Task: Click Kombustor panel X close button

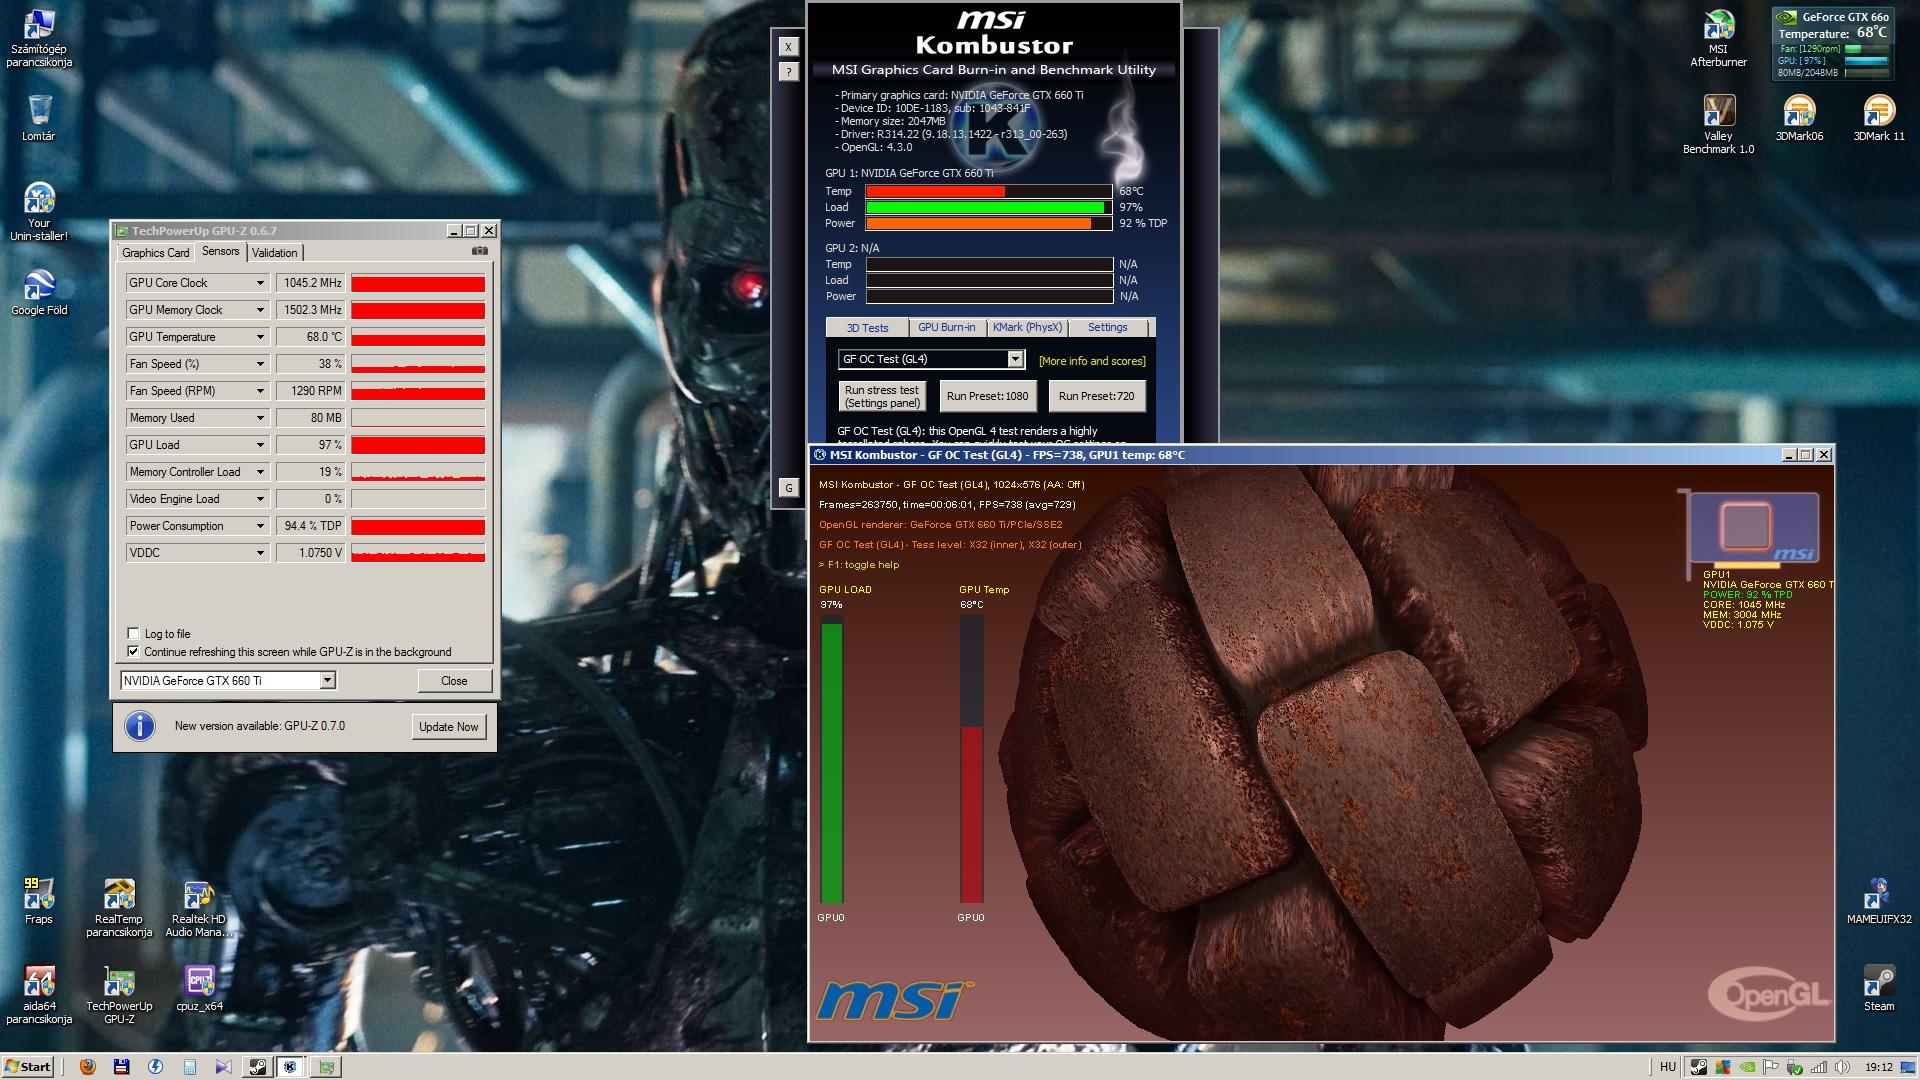Action: click(x=788, y=46)
